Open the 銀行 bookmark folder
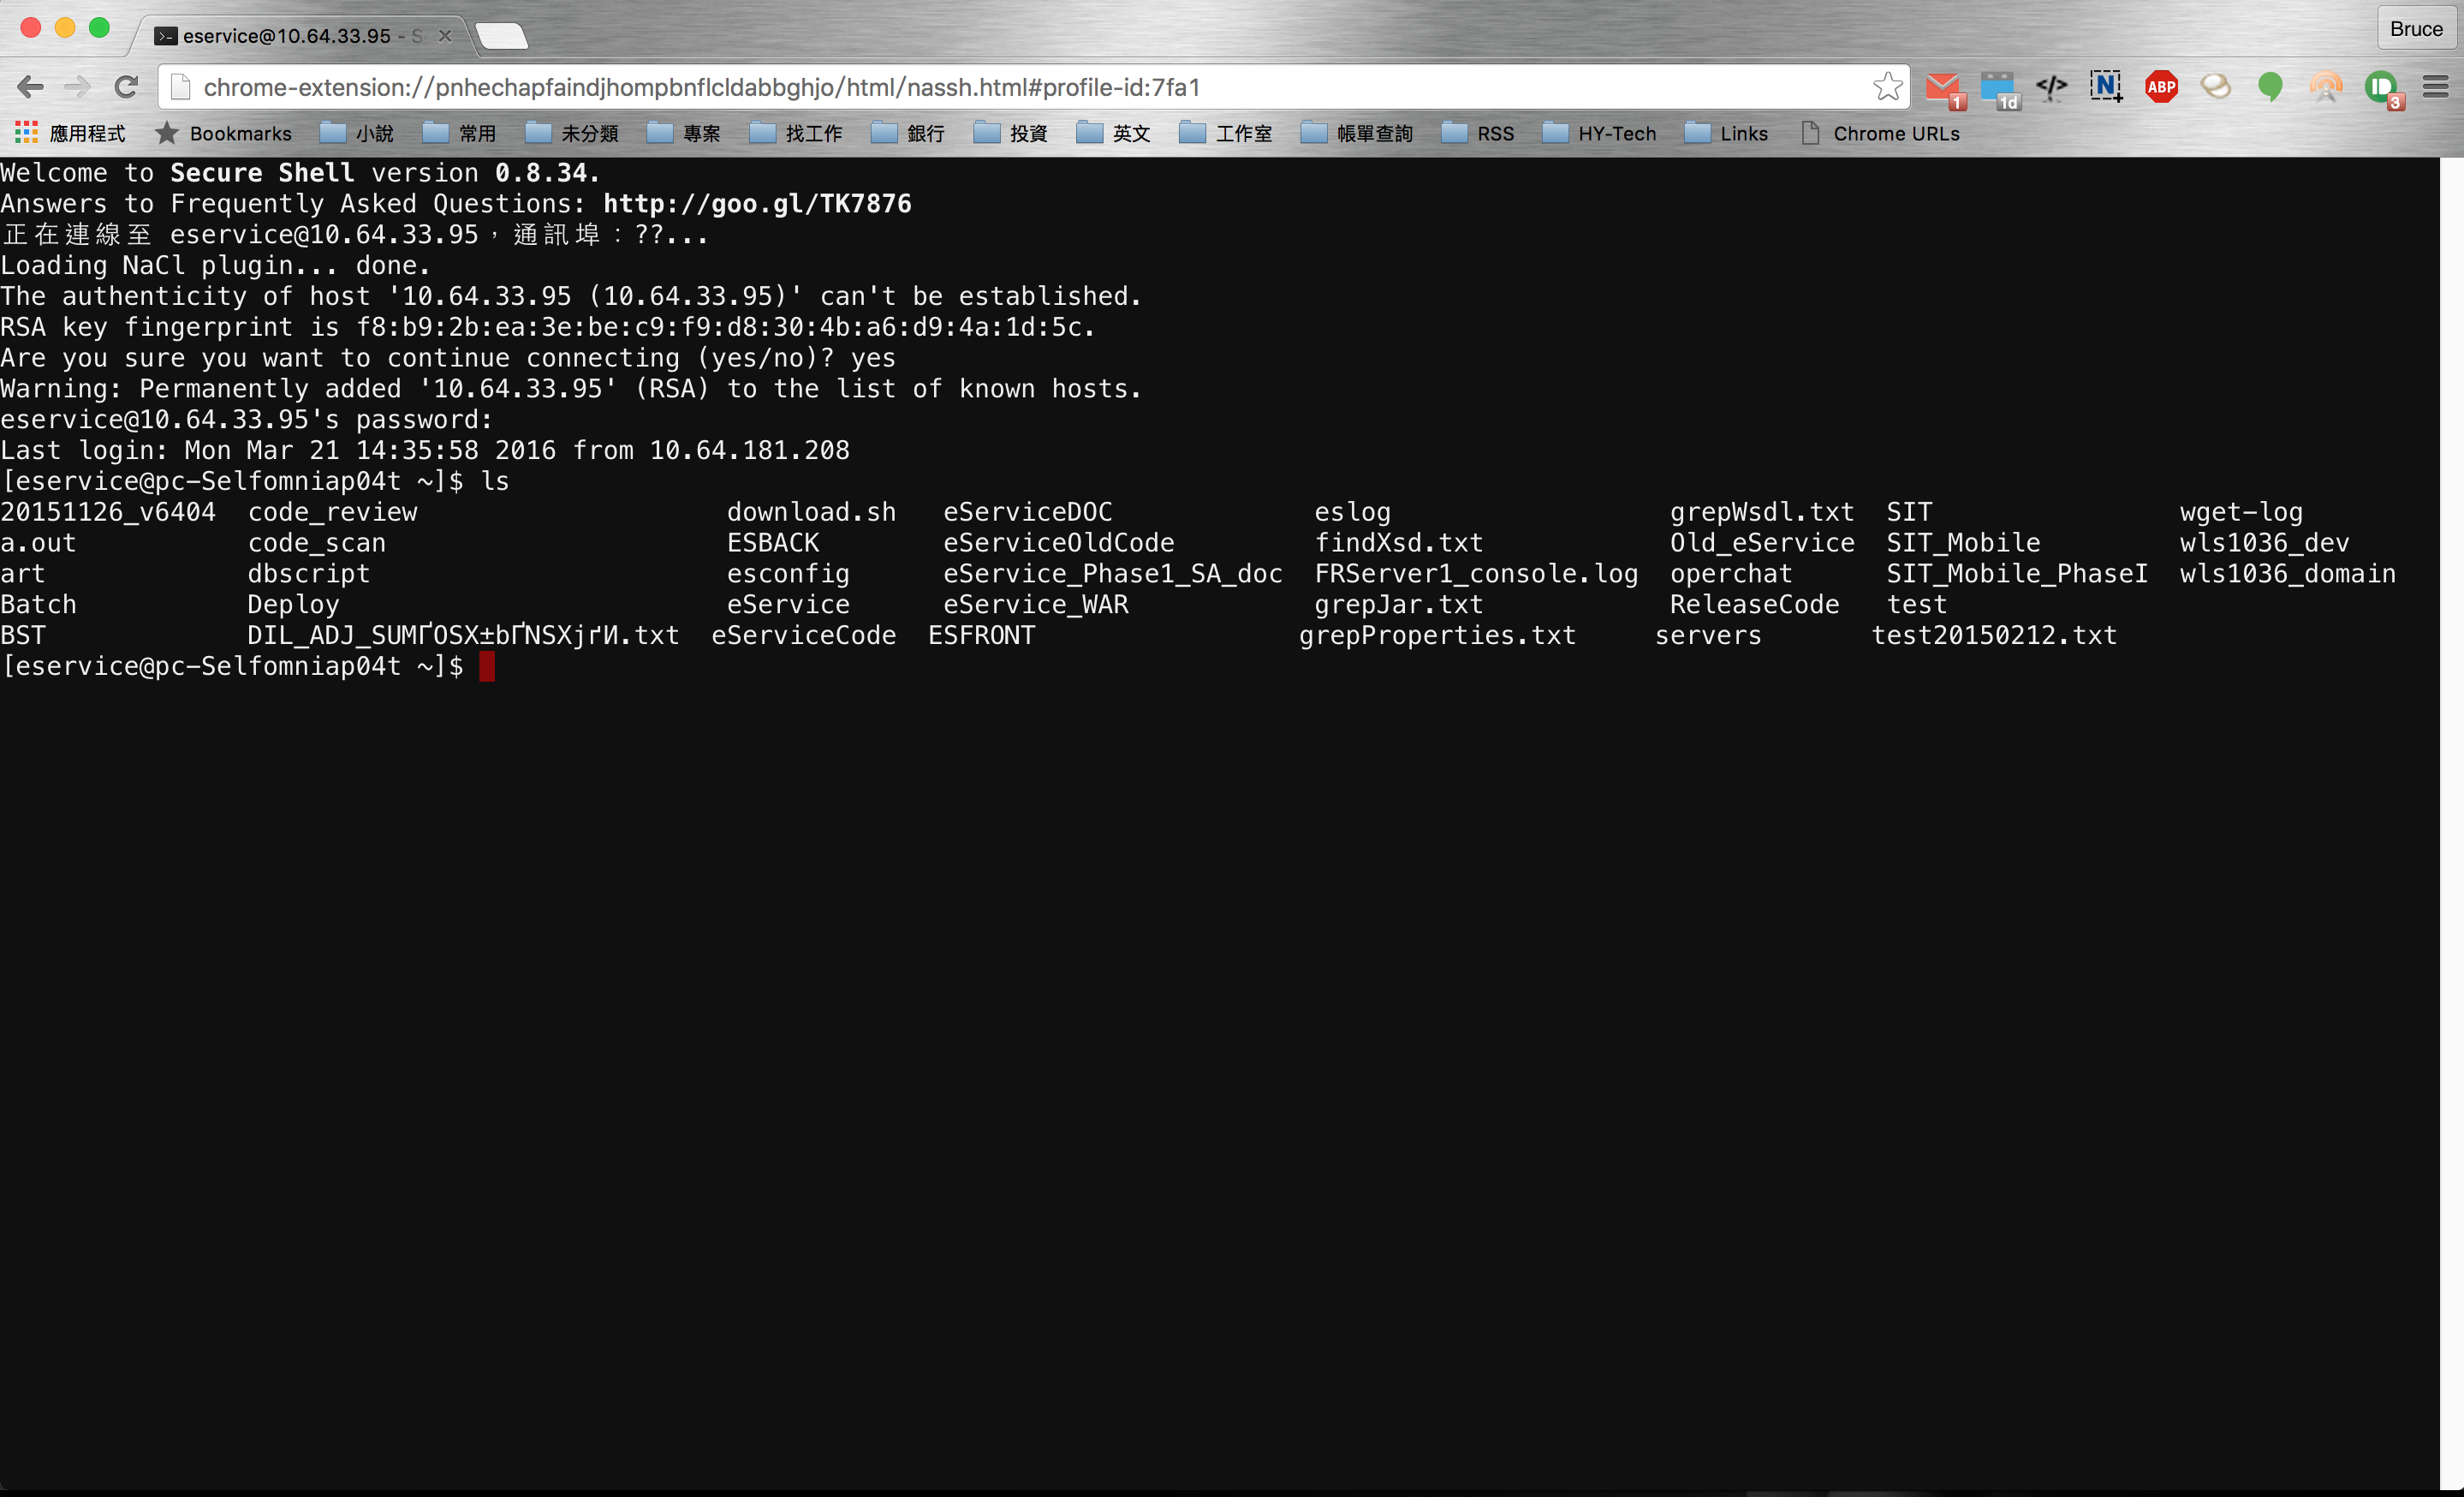 point(908,133)
